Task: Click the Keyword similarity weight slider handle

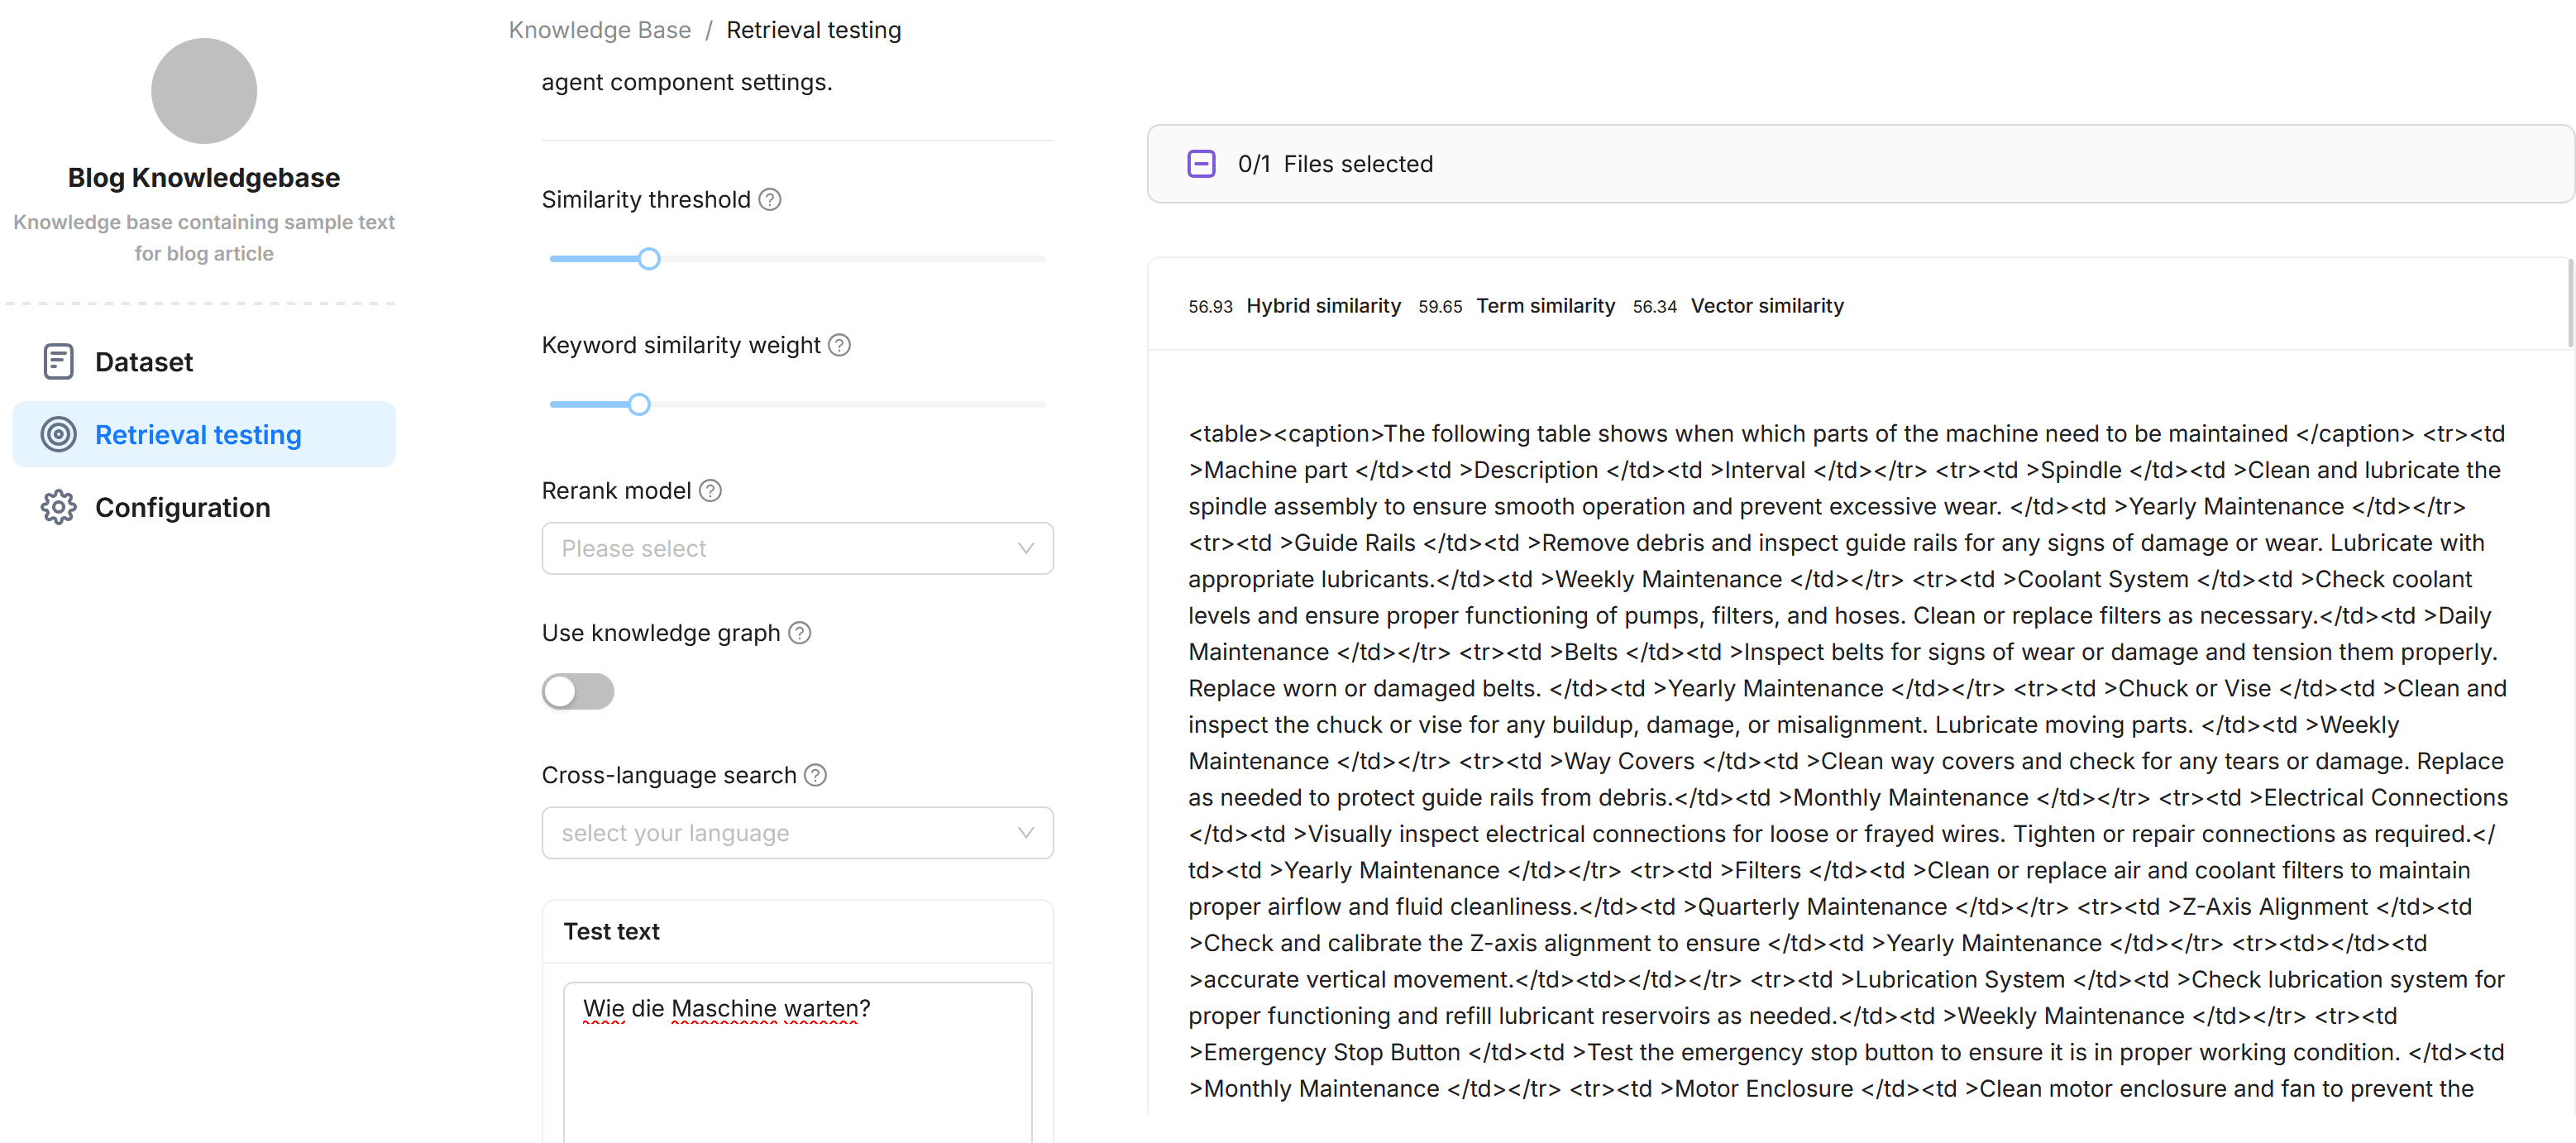Action: (639, 405)
